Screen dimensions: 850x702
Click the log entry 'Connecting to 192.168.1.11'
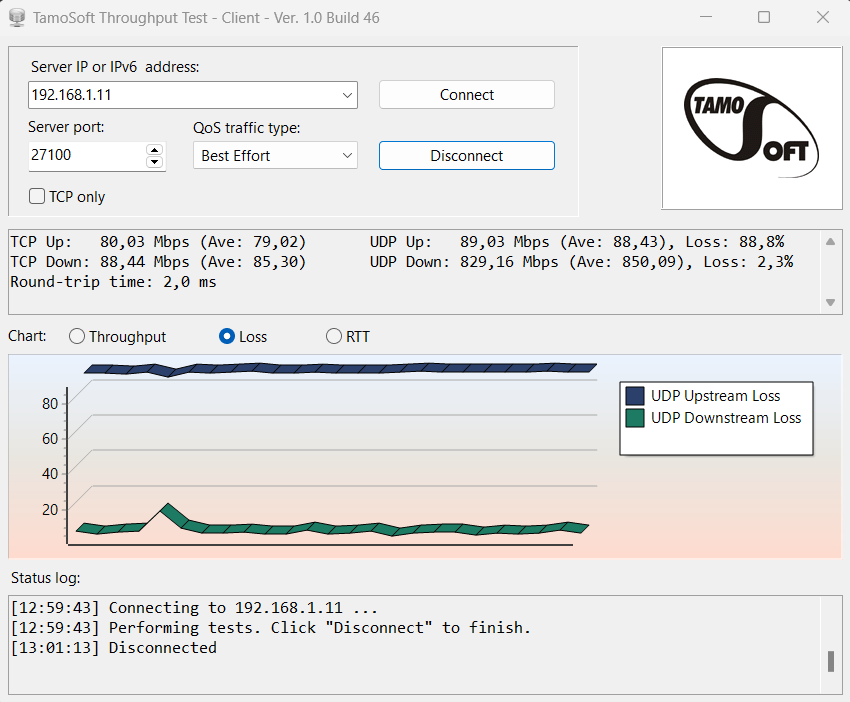click(194, 608)
